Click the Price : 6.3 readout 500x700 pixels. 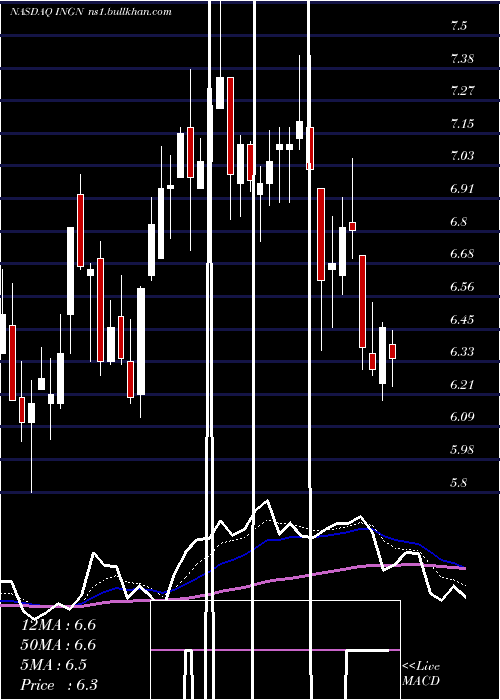[x=59, y=685]
